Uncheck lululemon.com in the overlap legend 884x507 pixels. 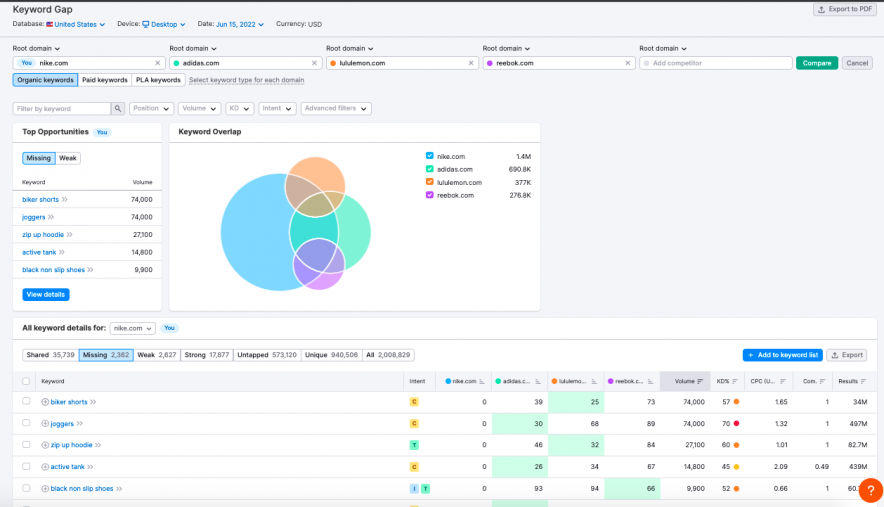430,182
